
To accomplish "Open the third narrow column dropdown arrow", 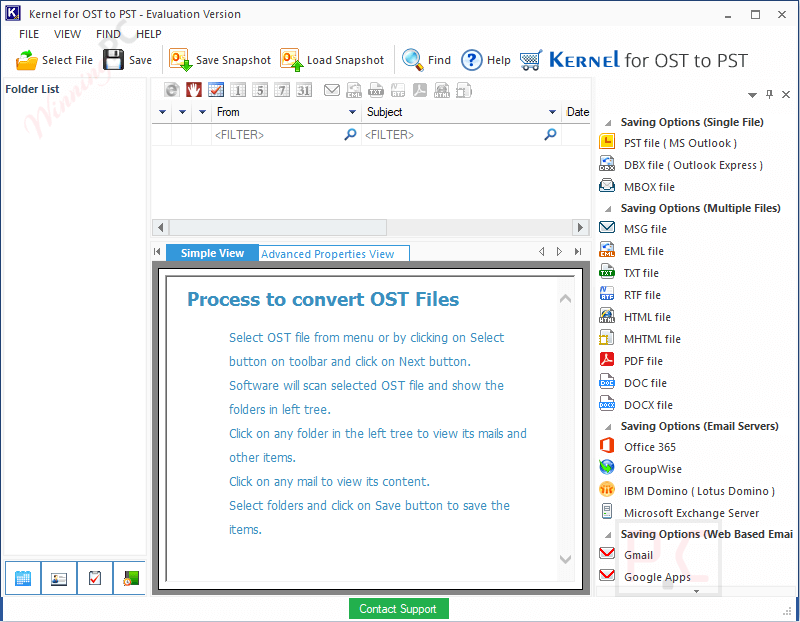I will (x=202, y=112).
